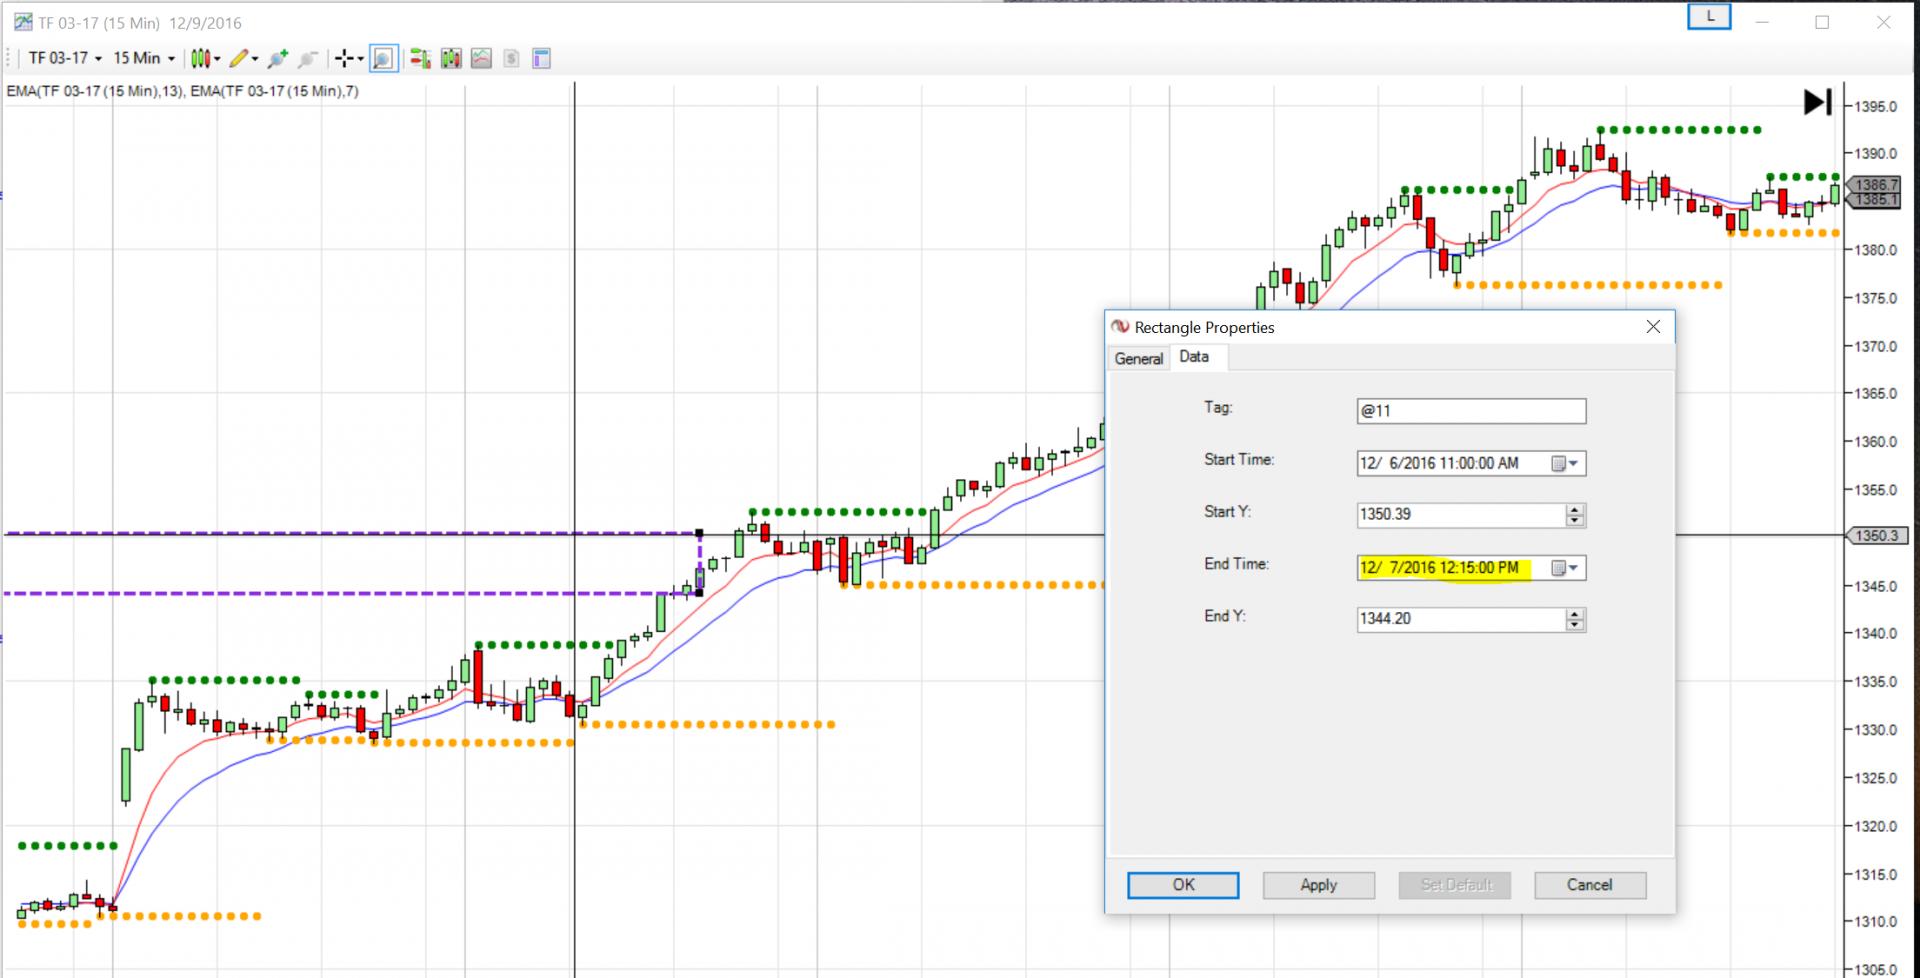Click the chart properties panel icon
The width and height of the screenshot is (1920, 978).
point(541,59)
